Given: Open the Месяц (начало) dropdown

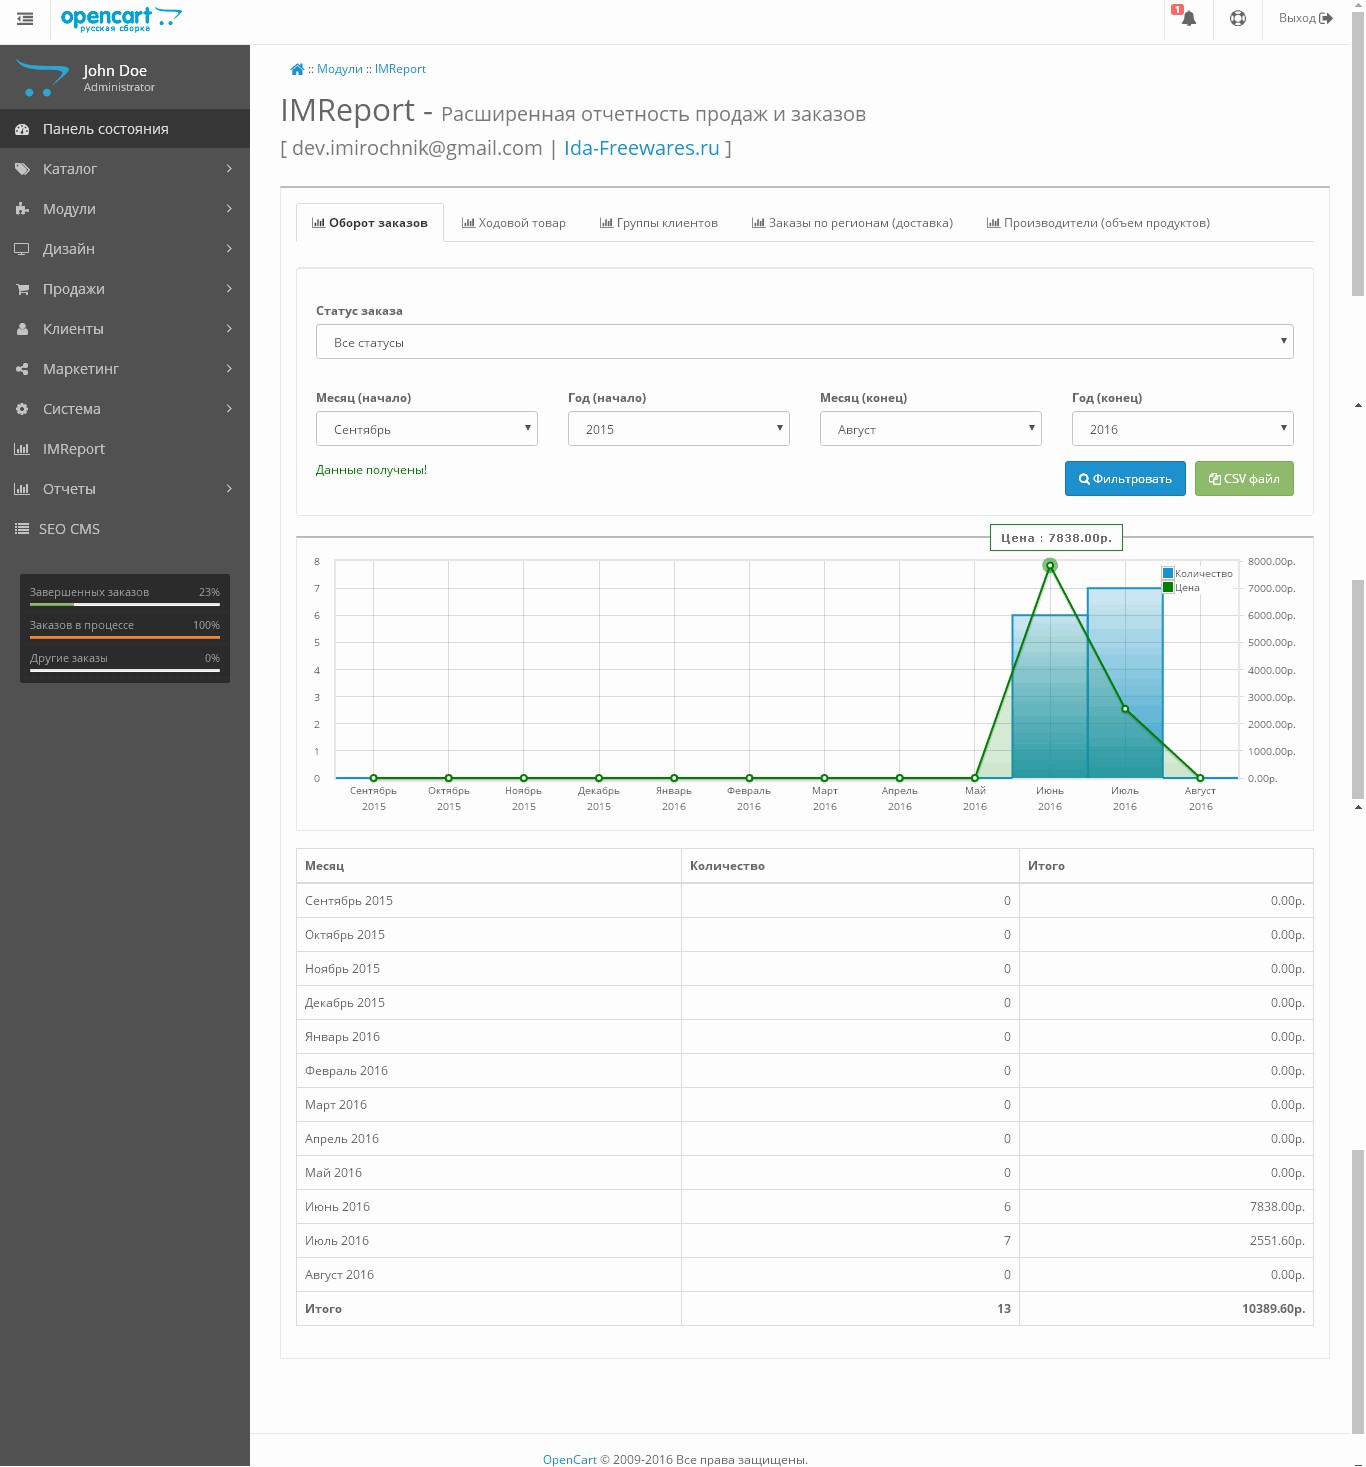Looking at the screenshot, I should coord(427,429).
